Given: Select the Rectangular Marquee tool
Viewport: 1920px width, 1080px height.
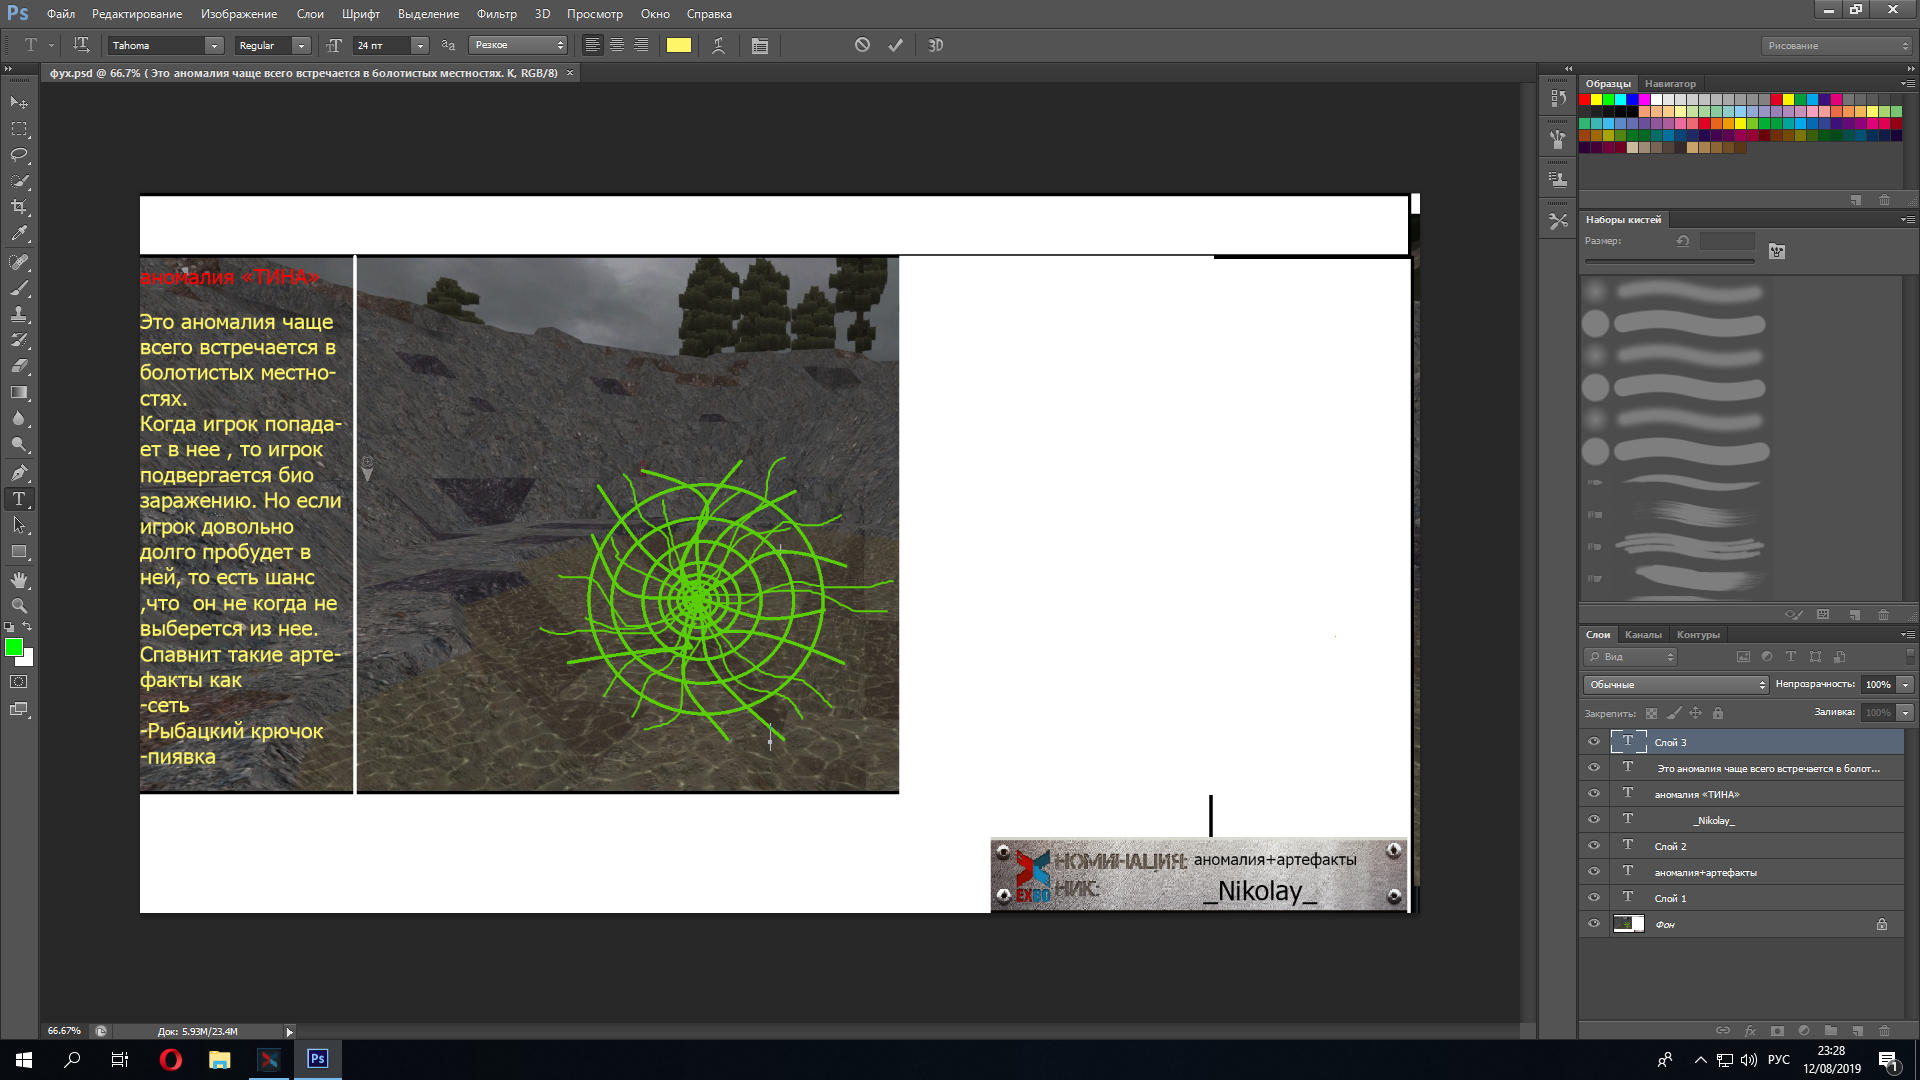Looking at the screenshot, I should point(19,129).
